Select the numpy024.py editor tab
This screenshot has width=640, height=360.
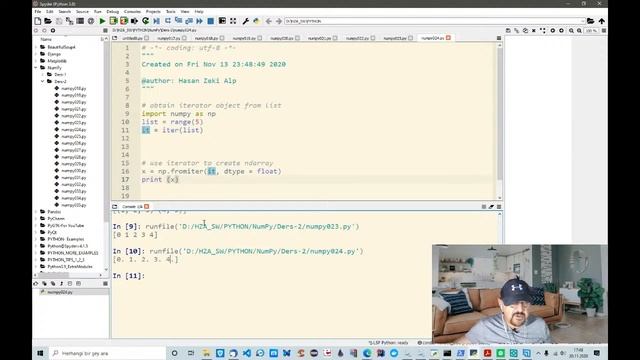coord(432,38)
